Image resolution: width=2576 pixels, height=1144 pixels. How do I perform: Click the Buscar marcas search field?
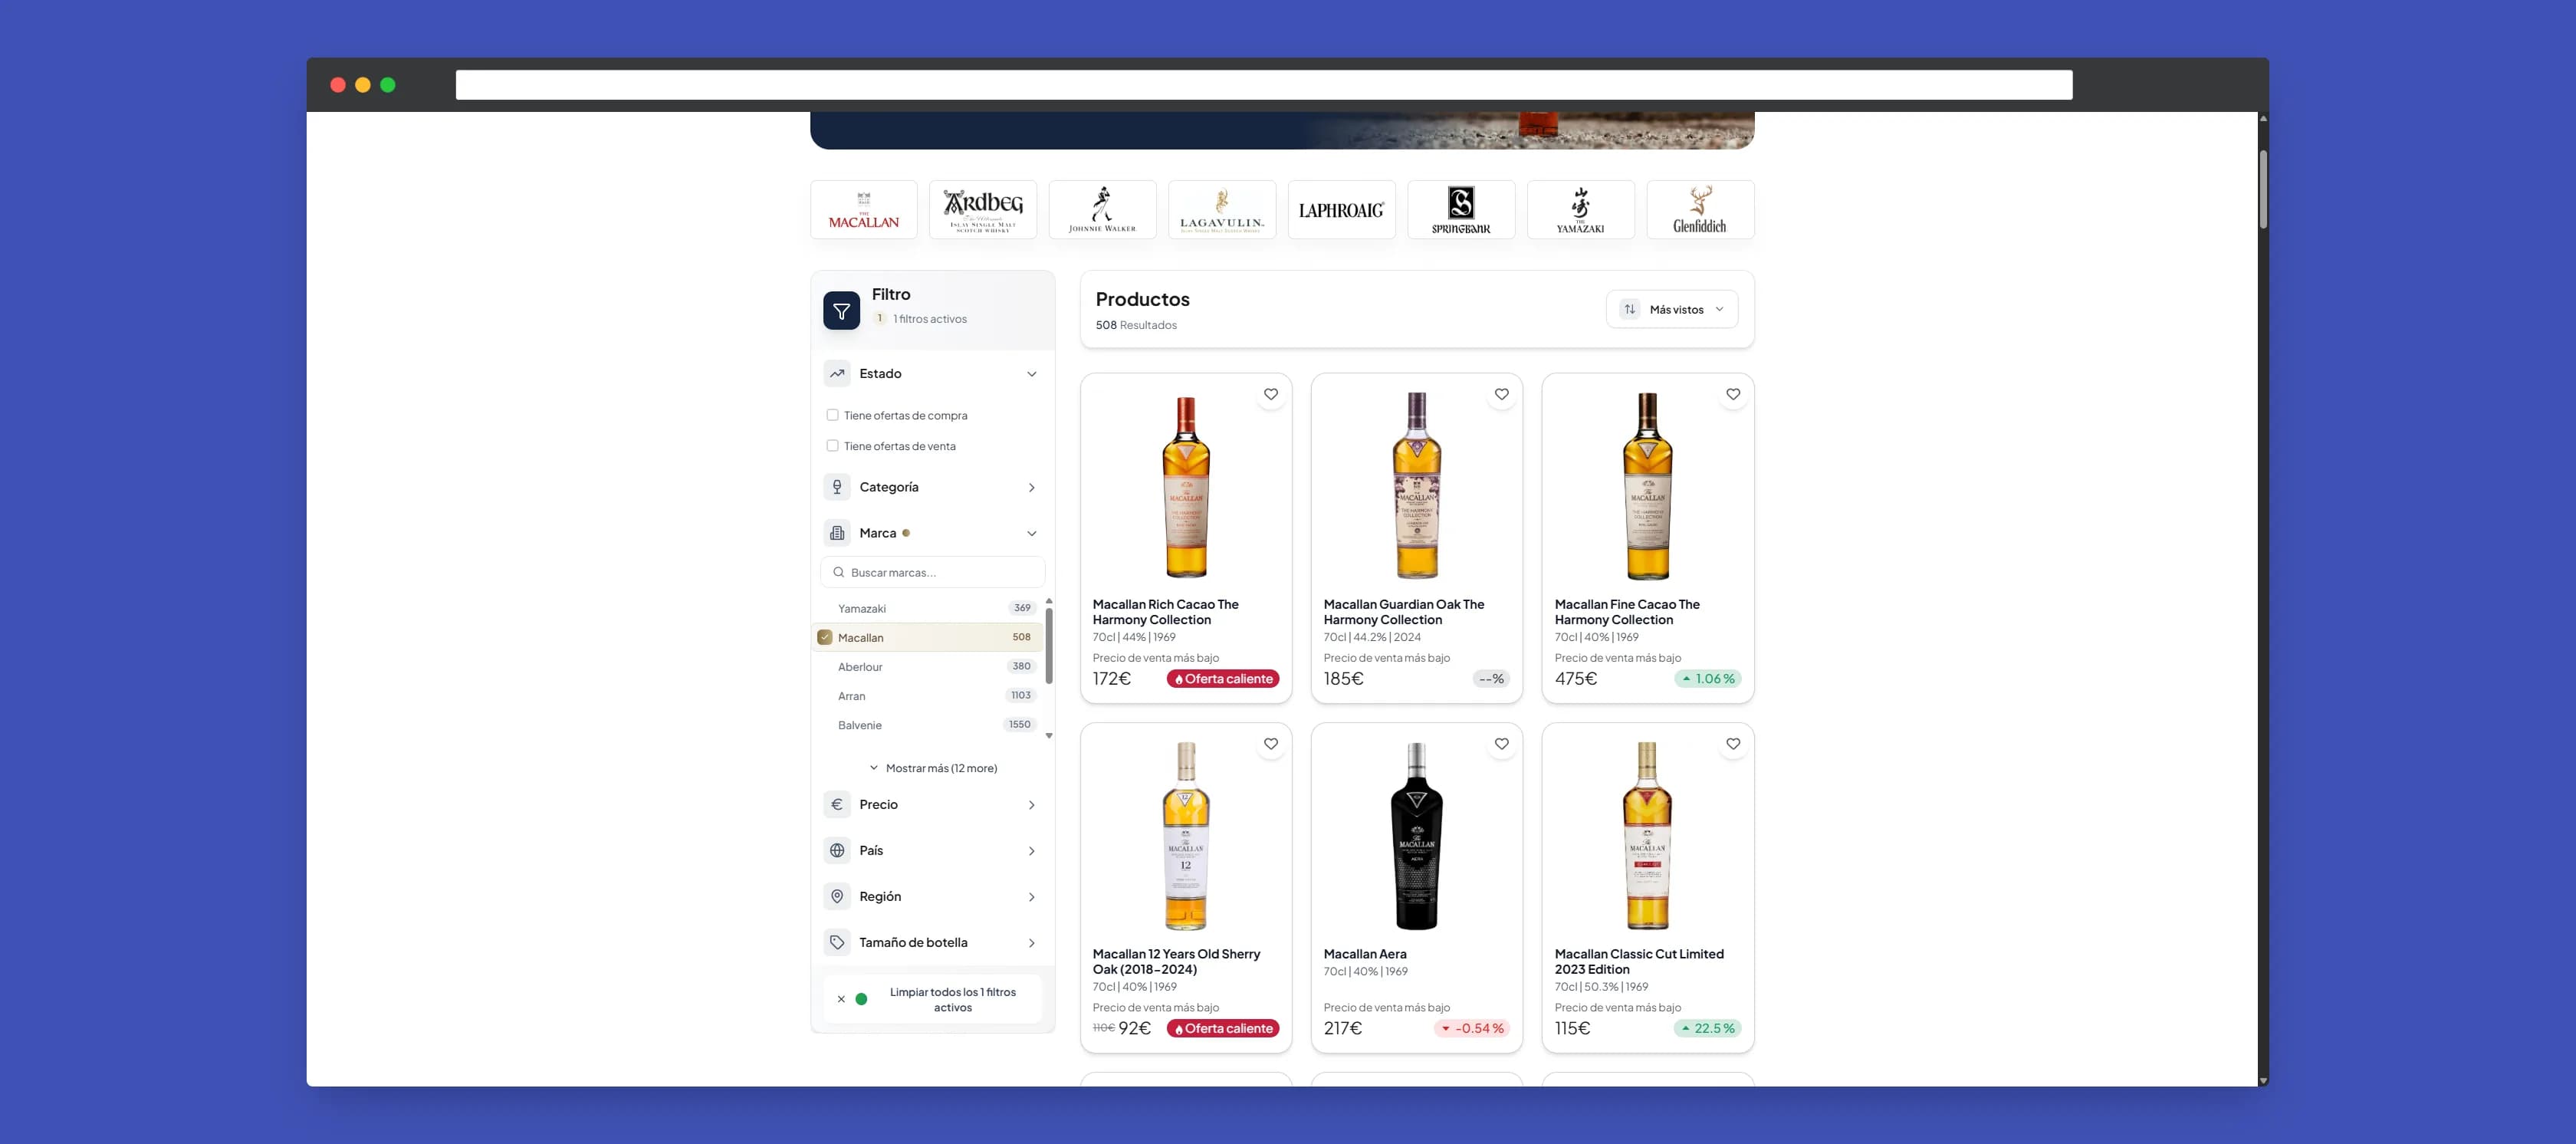tap(933, 572)
